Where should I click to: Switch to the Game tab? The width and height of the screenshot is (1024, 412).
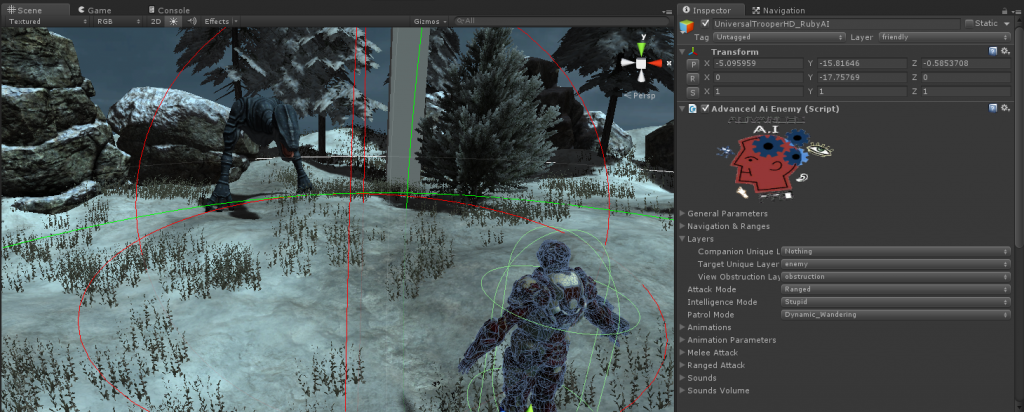[x=98, y=10]
